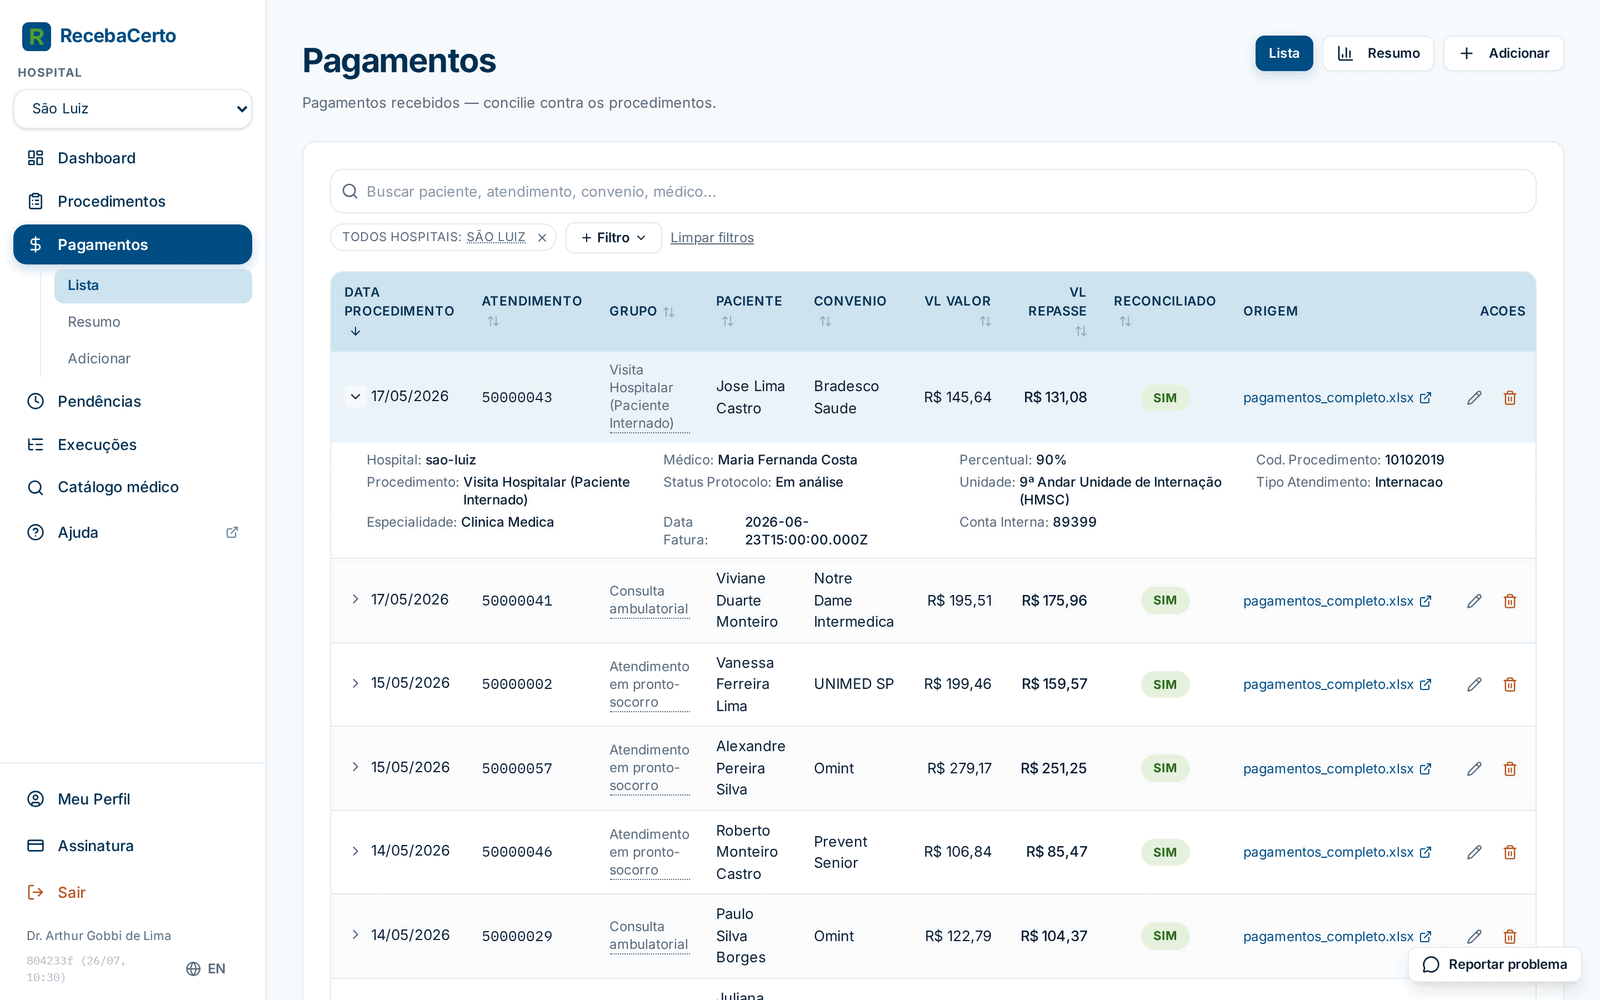Switch to the Lista view button
Screen dimensions: 1600x1000
tap(1284, 54)
